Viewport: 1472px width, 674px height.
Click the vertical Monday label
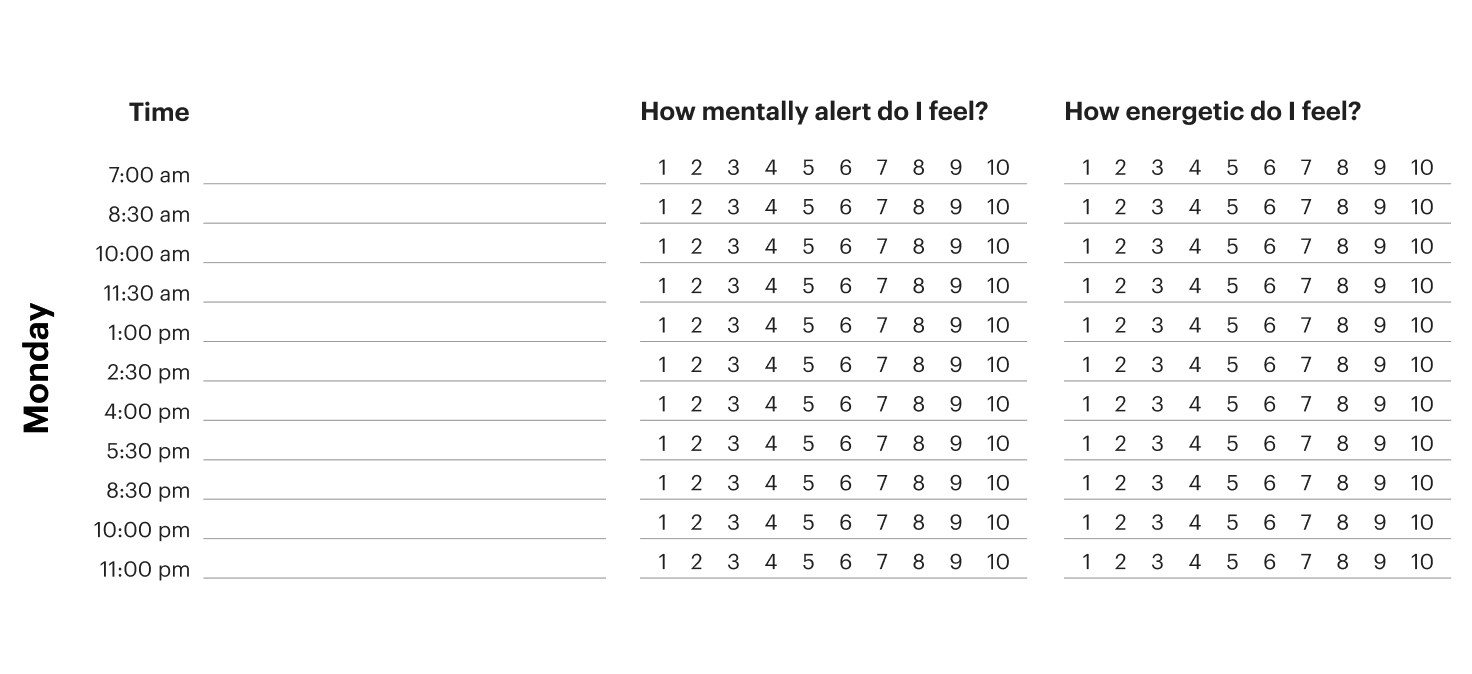tap(37, 368)
